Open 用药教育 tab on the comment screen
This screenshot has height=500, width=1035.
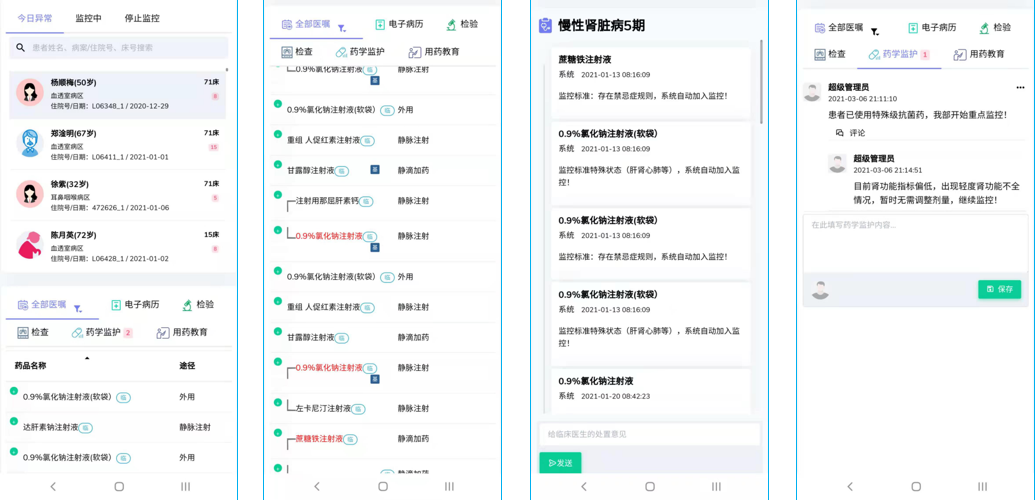coord(979,55)
